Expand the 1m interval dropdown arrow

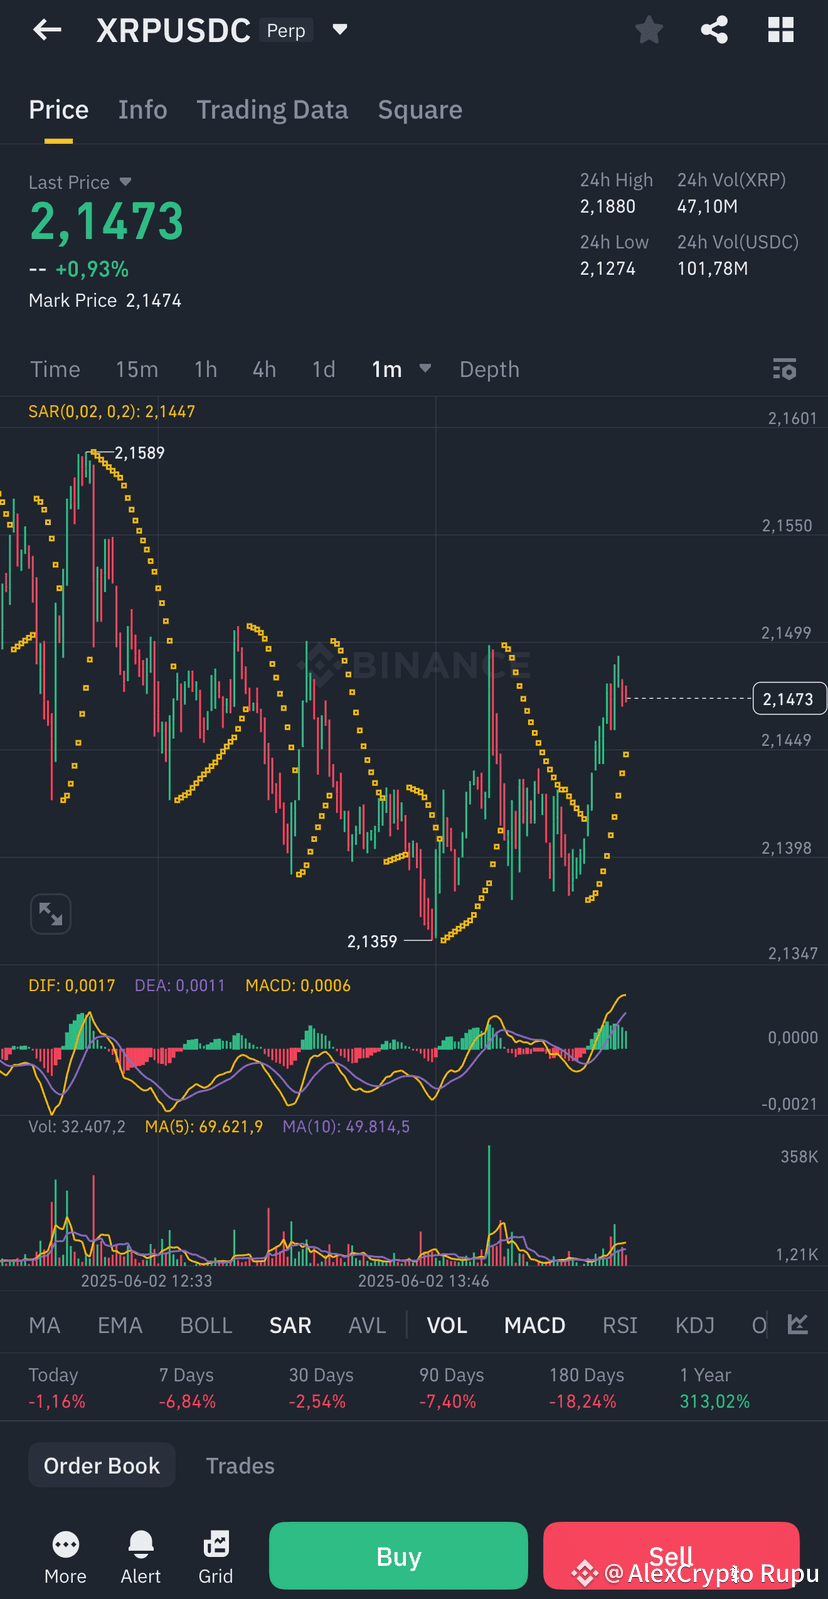pyautogui.click(x=425, y=369)
